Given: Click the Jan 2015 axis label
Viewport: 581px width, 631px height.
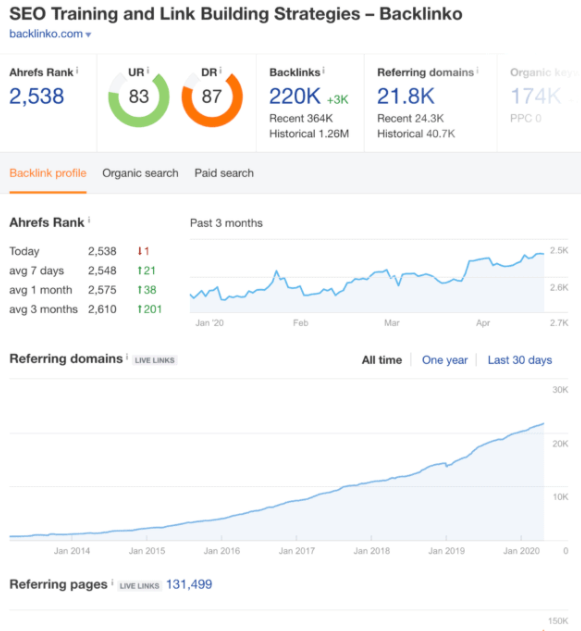Looking at the screenshot, I should [147, 551].
